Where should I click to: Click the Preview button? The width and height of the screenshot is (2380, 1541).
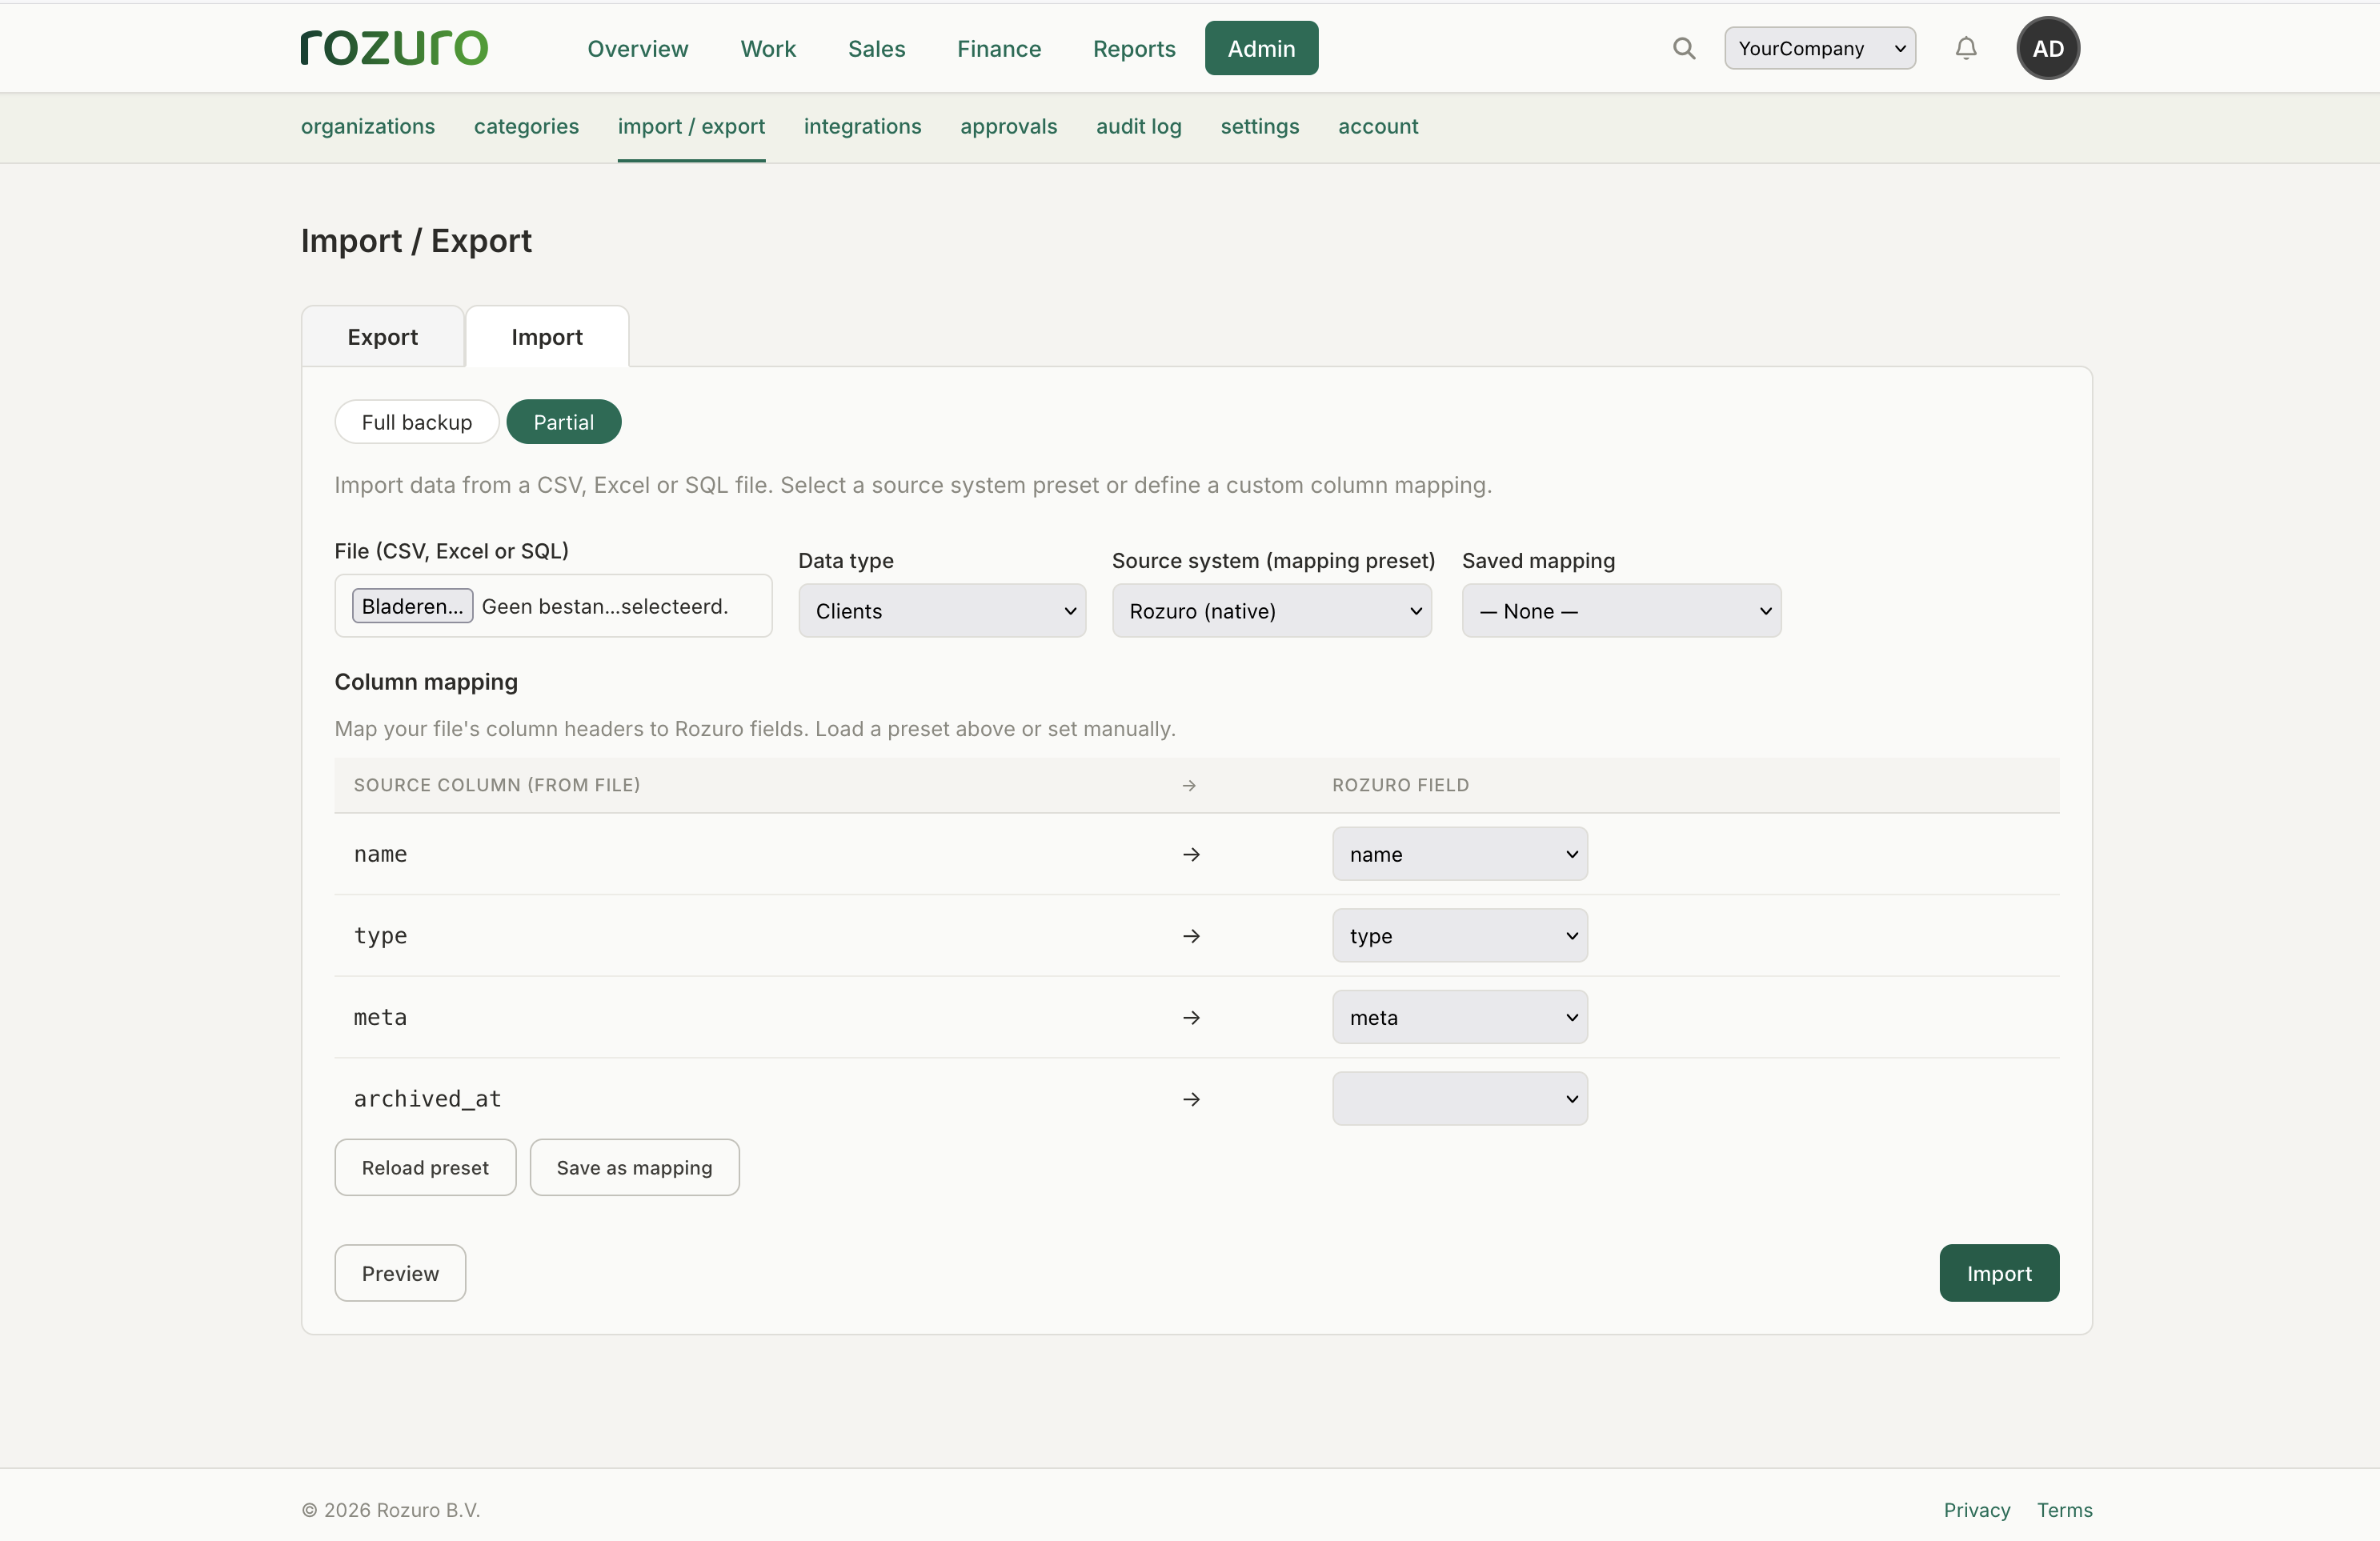[400, 1273]
